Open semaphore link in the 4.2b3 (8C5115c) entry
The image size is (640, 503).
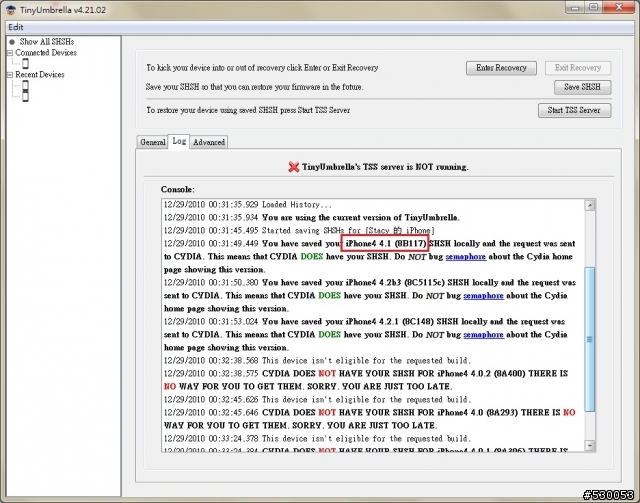tap(483, 296)
